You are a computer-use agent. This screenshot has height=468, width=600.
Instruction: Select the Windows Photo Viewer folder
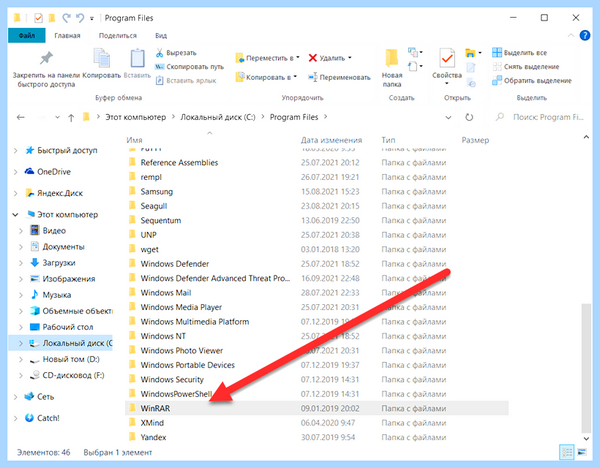tap(317, 350)
